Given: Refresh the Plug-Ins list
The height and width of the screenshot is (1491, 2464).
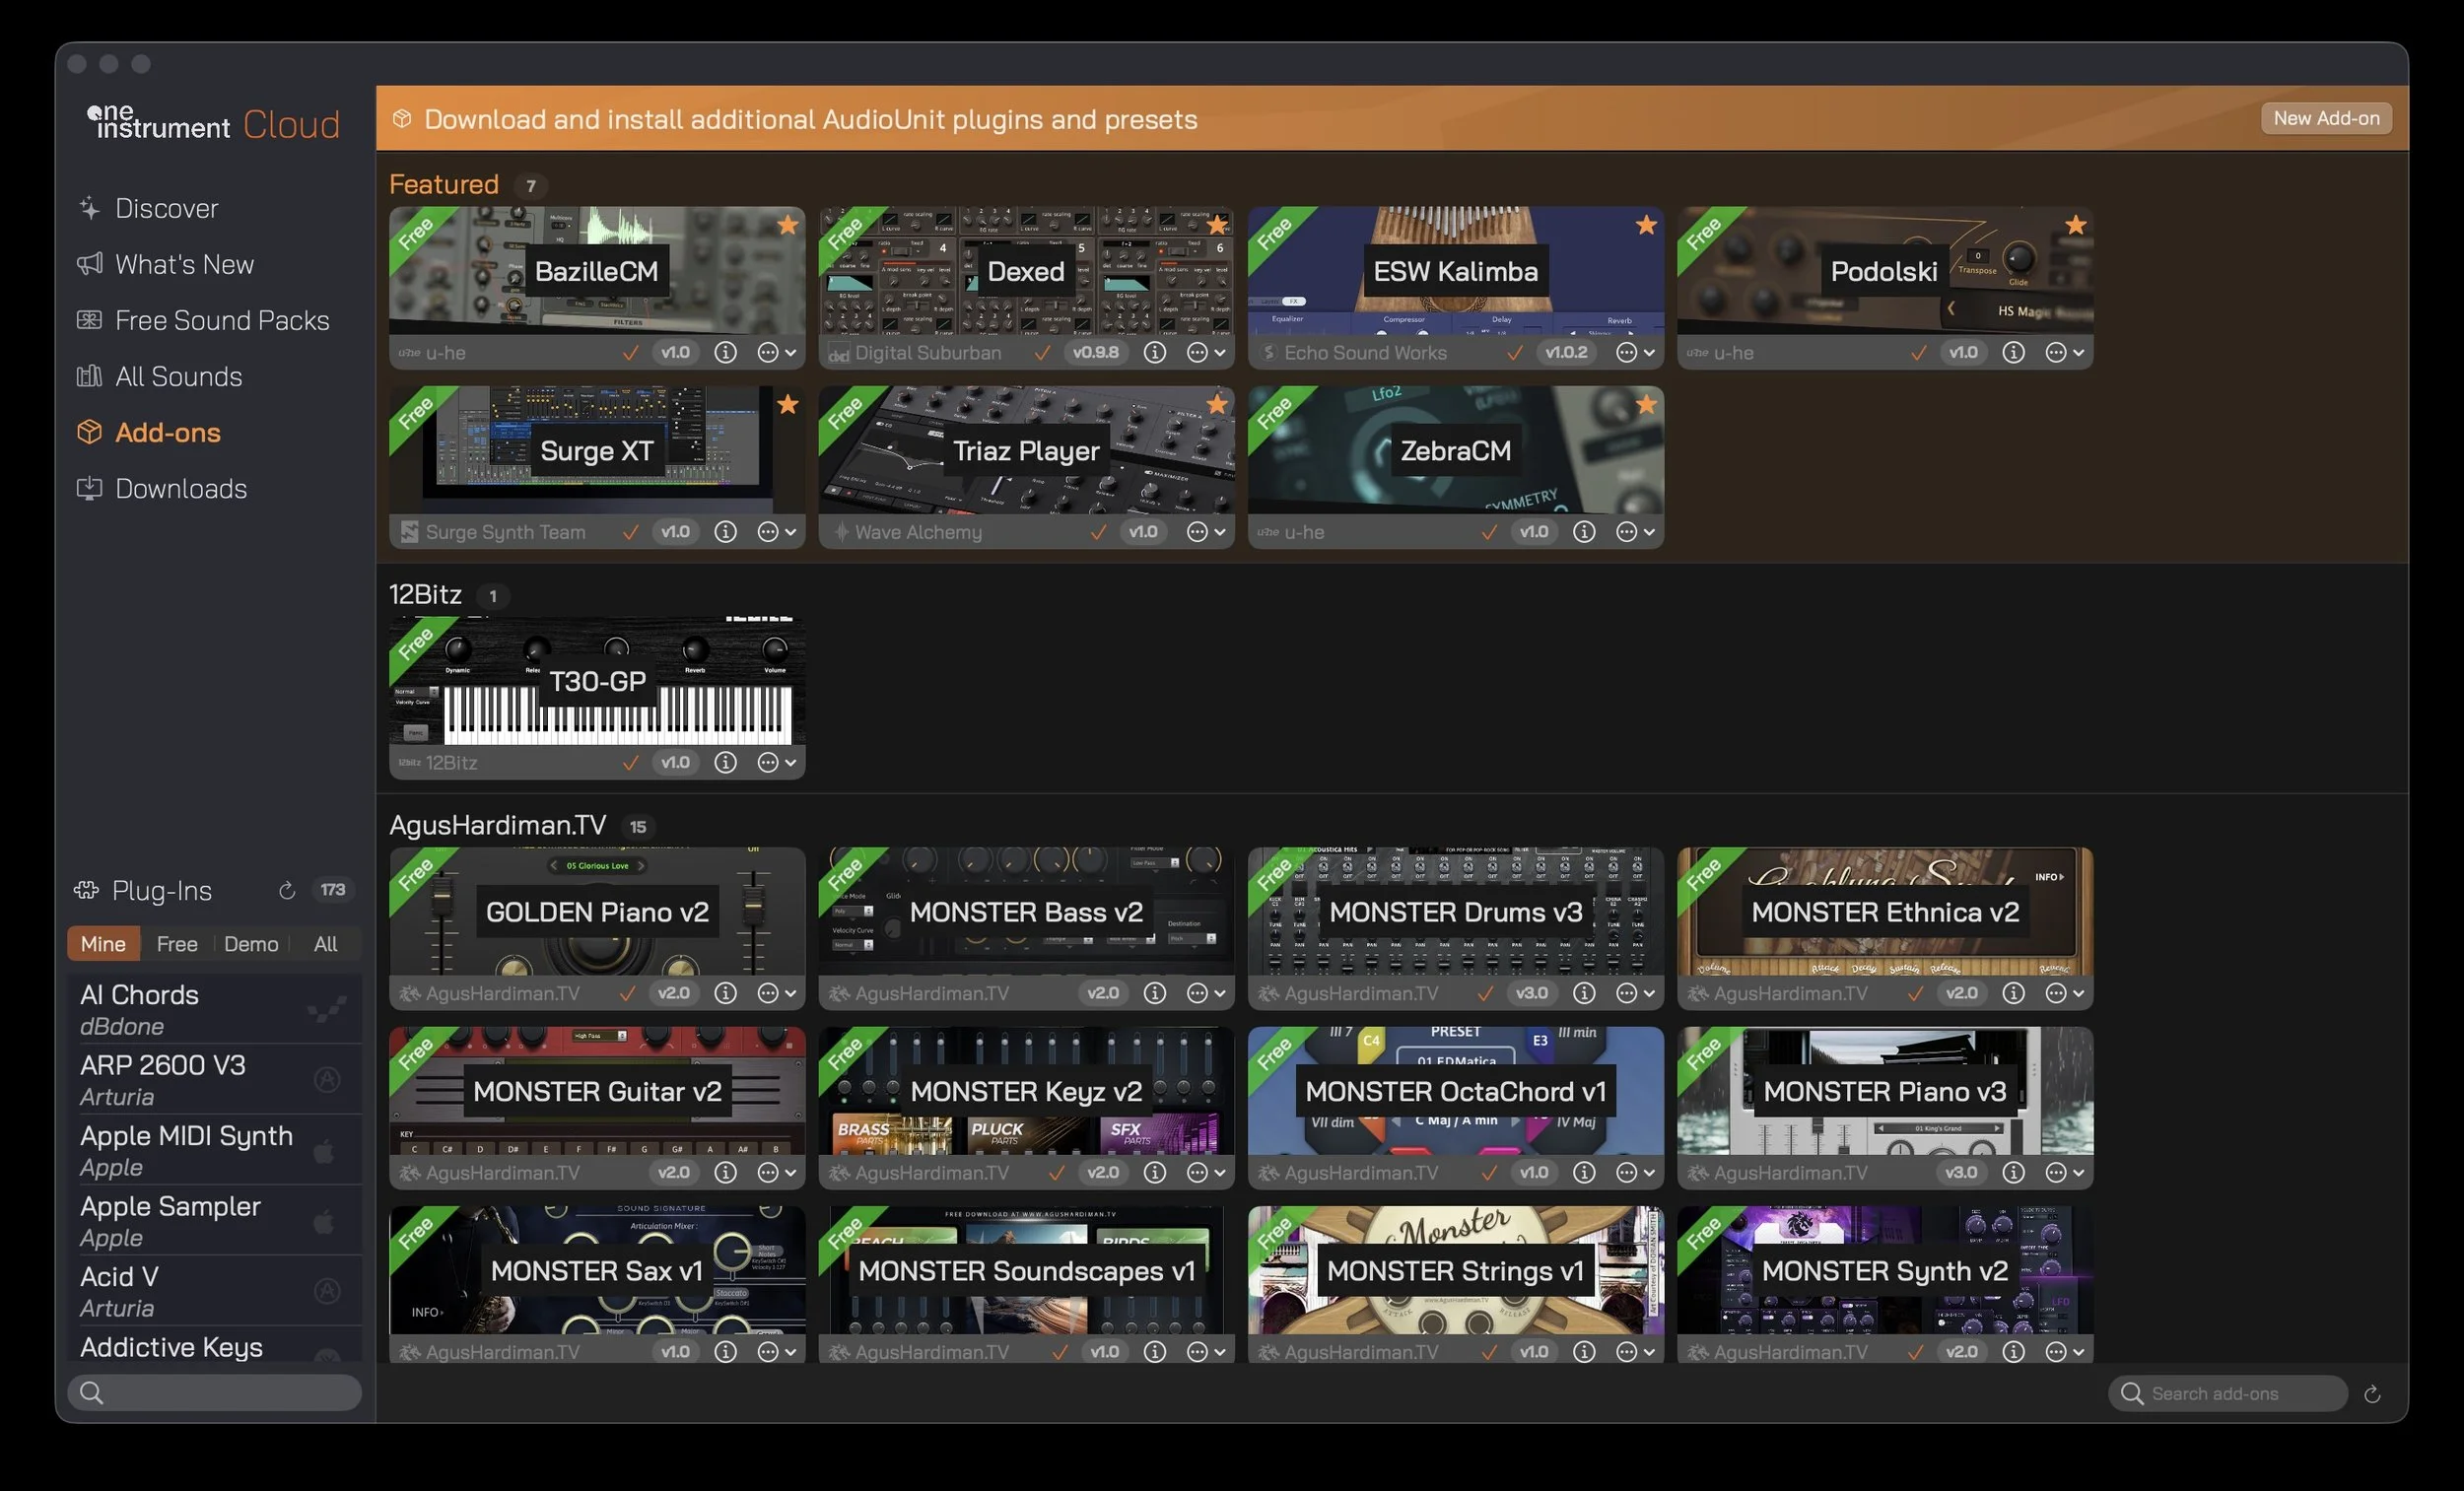Looking at the screenshot, I should [287, 890].
